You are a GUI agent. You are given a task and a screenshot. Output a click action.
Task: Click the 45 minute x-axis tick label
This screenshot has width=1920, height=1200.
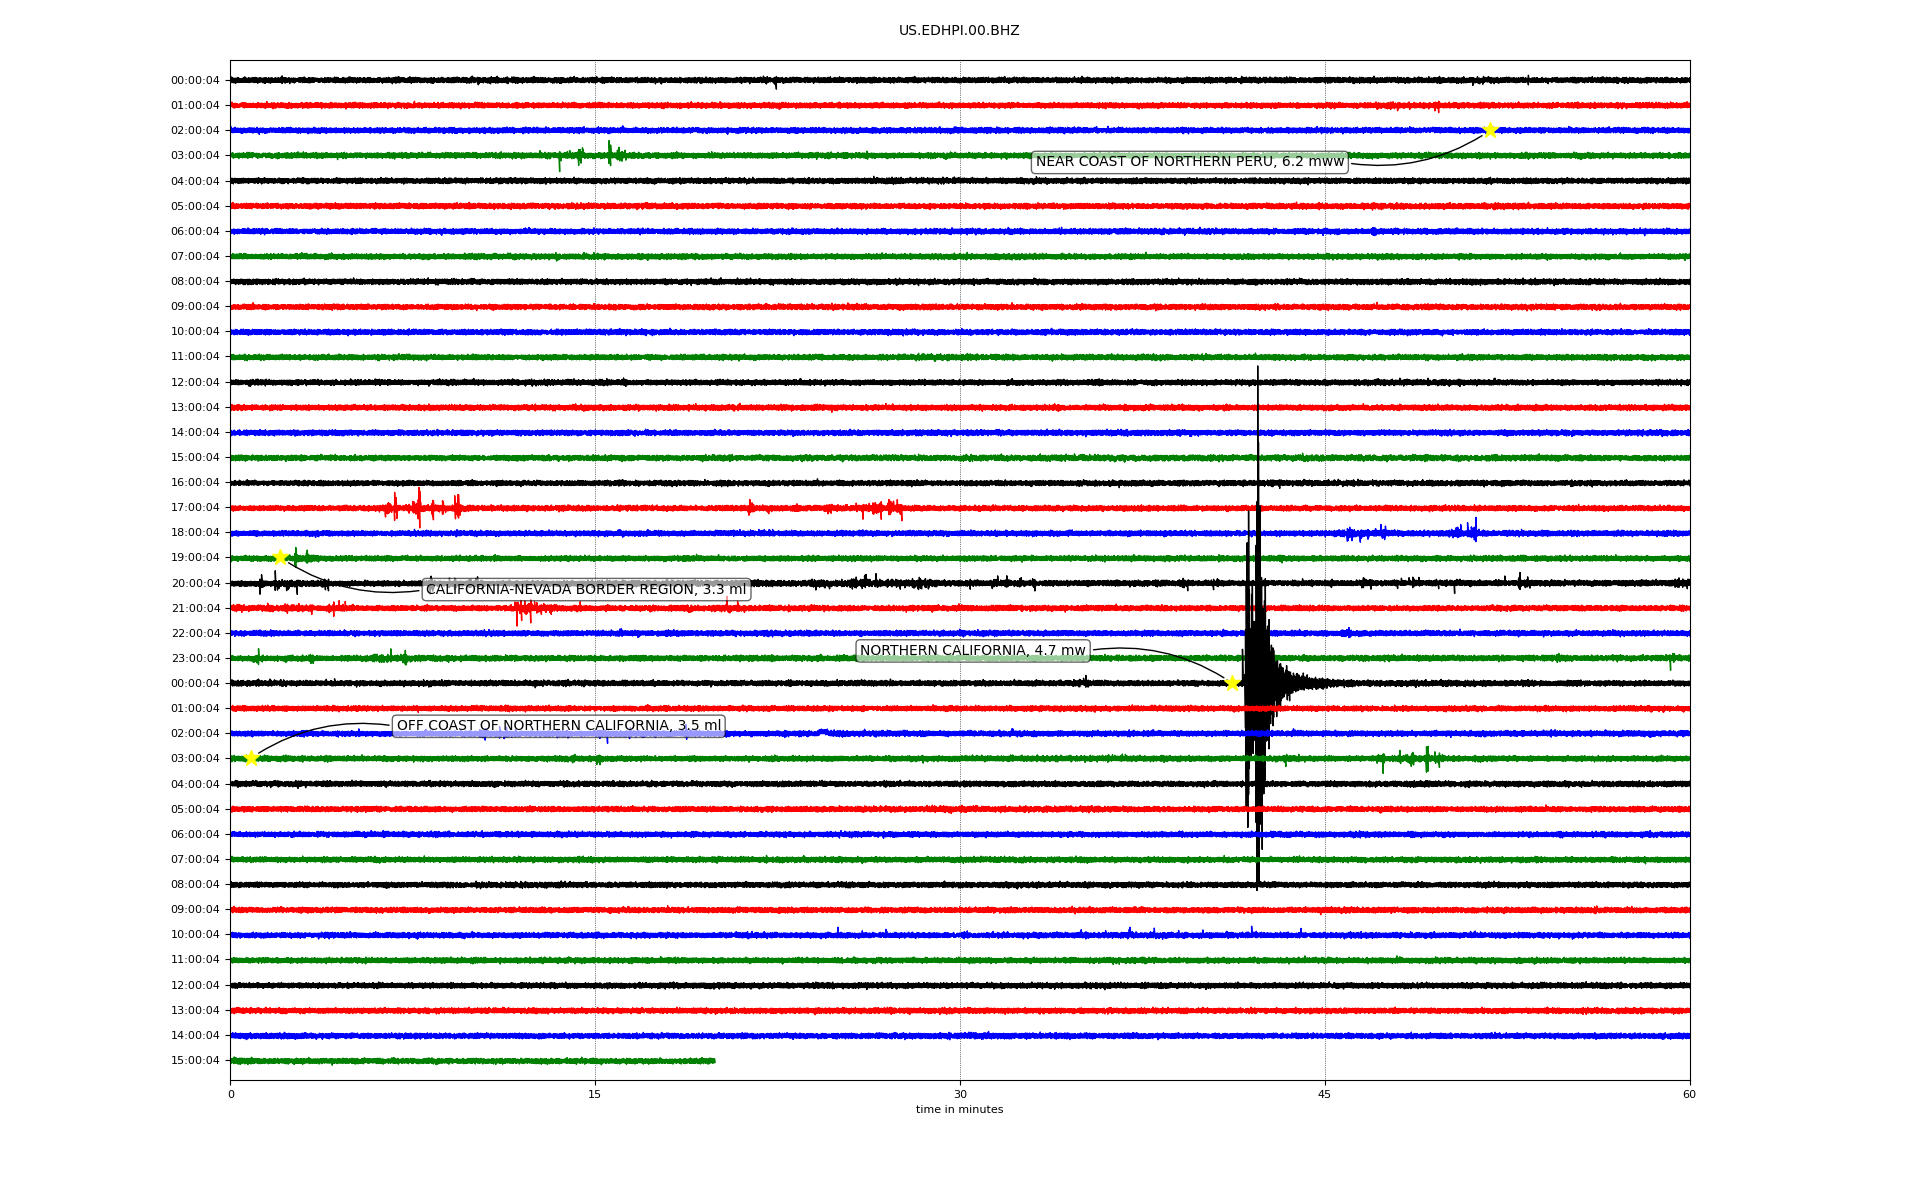click(1325, 1094)
